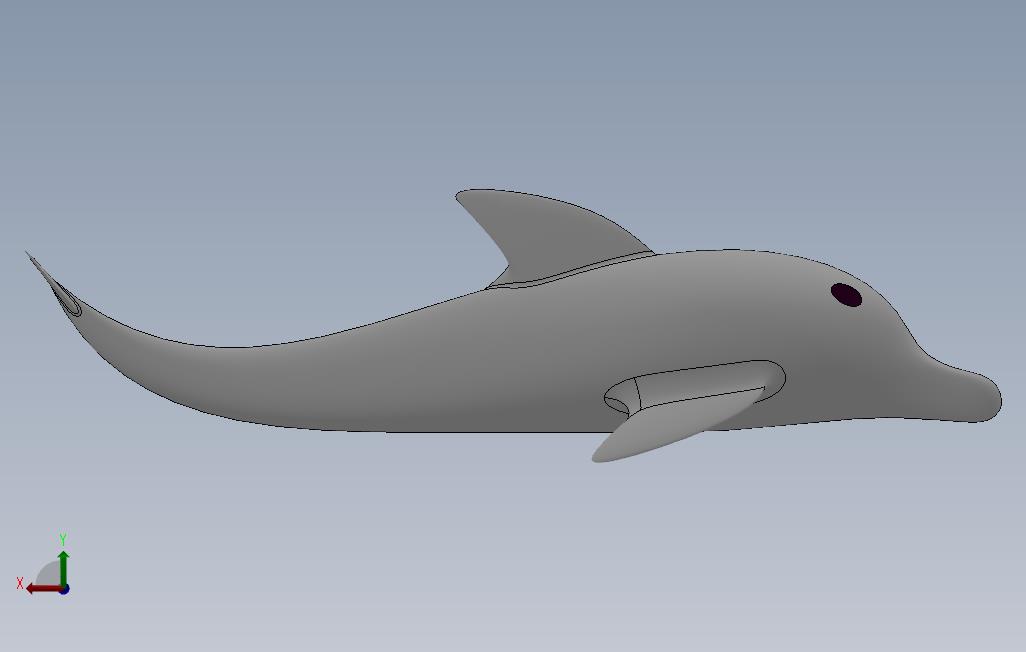Image resolution: width=1026 pixels, height=652 pixels.
Task: Click the dolphin's dark eye
Action: tap(846, 295)
